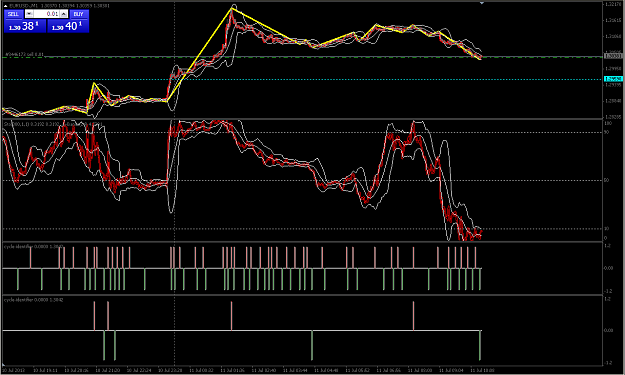Screen dimensions: 625x375
Task: Click the buy price 1.30 40 tile
Action: pos(68,26)
